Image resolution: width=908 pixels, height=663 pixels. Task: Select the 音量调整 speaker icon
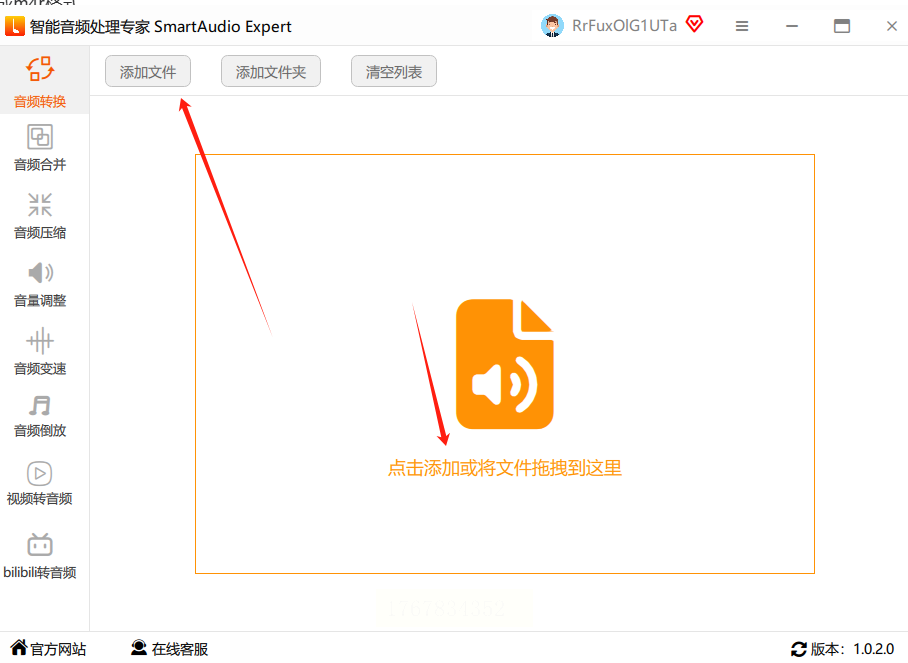(x=40, y=272)
